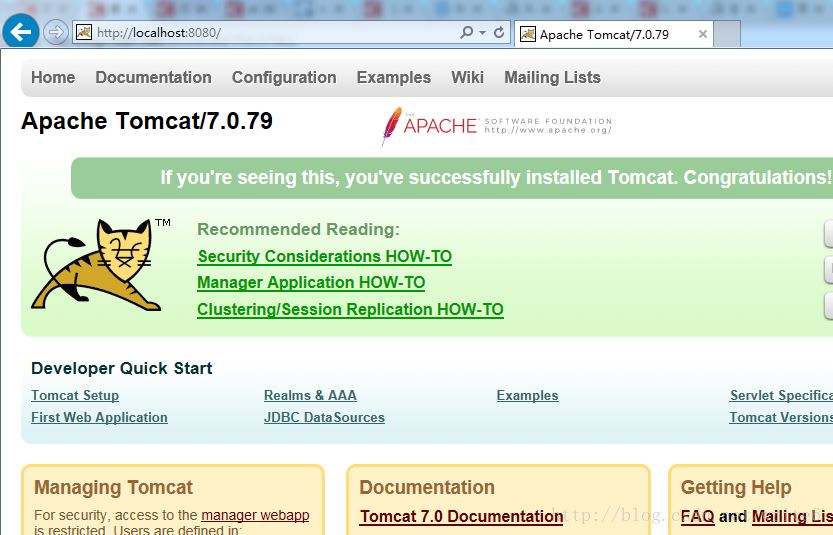Screen dimensions: 833x535
Task: Open the JDBC DataSources quick start link
Action: 324,418
